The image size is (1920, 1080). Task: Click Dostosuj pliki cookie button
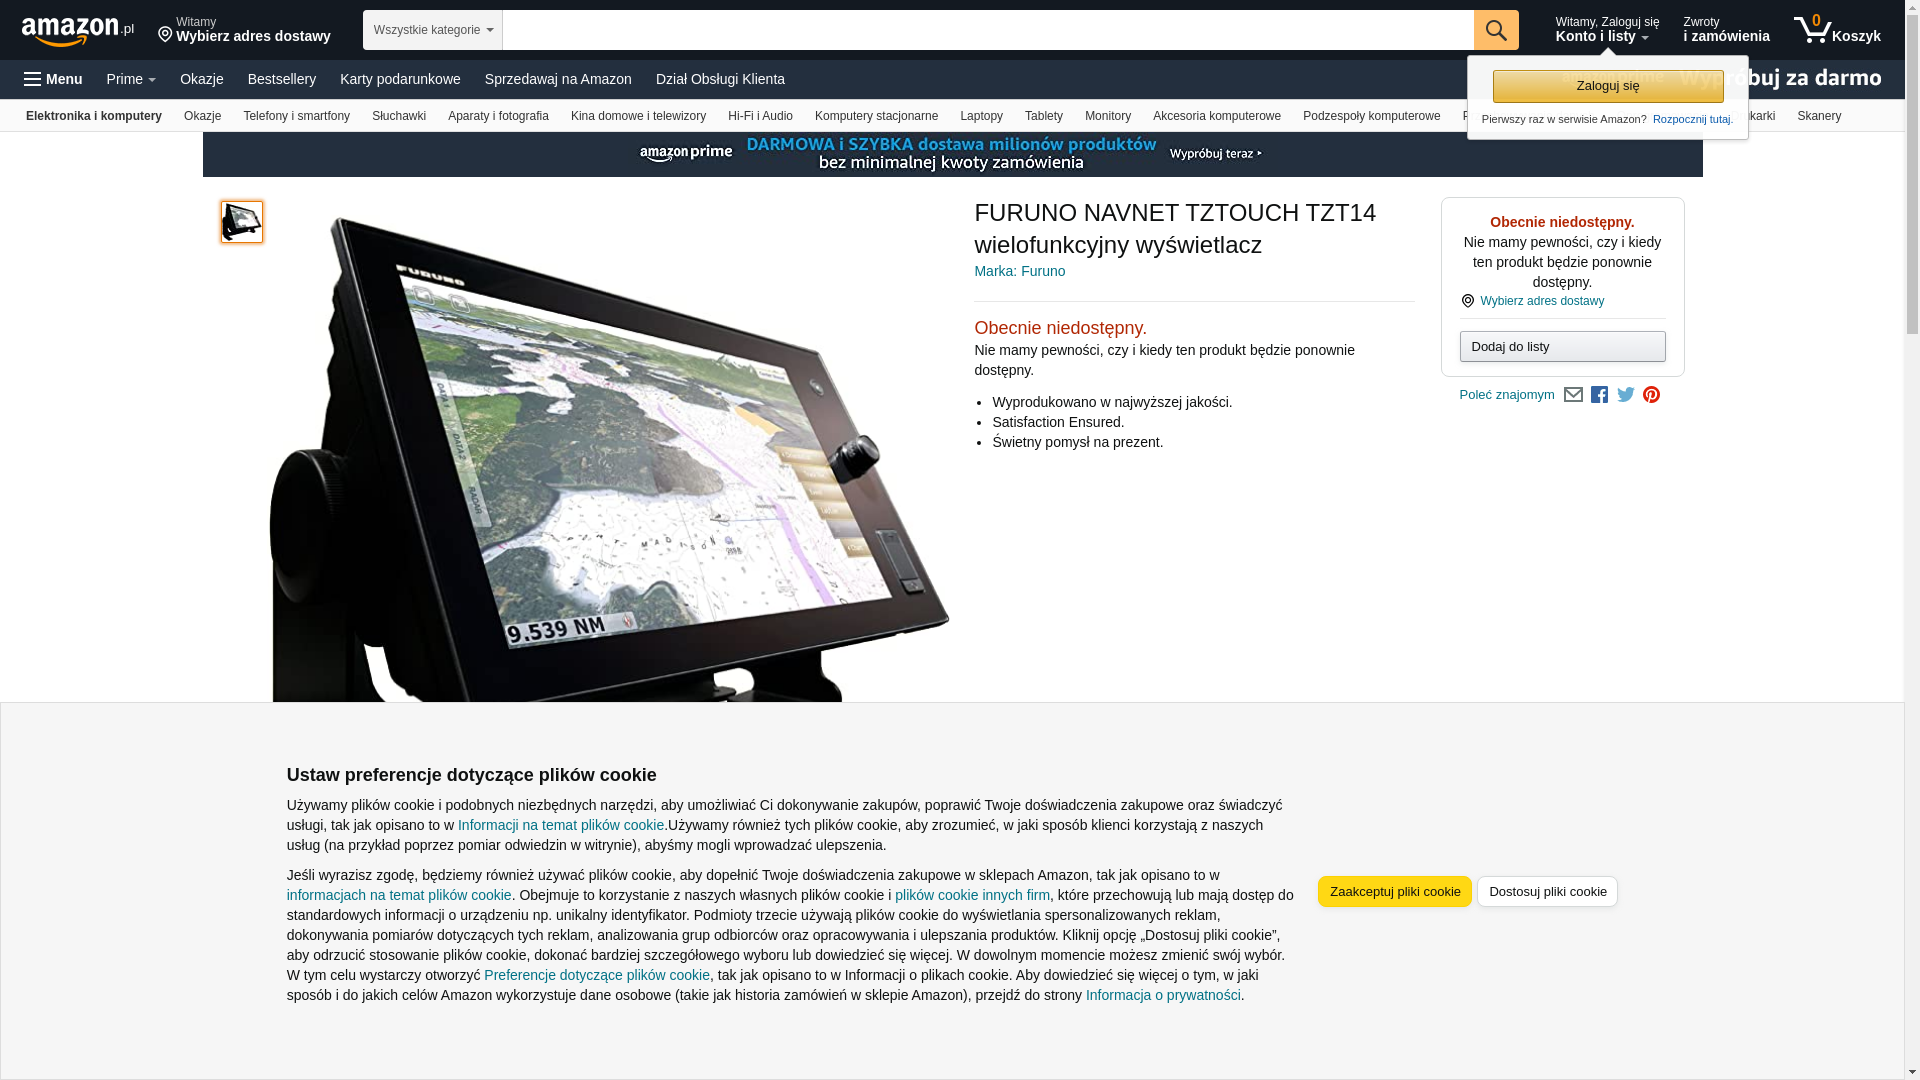point(1547,892)
